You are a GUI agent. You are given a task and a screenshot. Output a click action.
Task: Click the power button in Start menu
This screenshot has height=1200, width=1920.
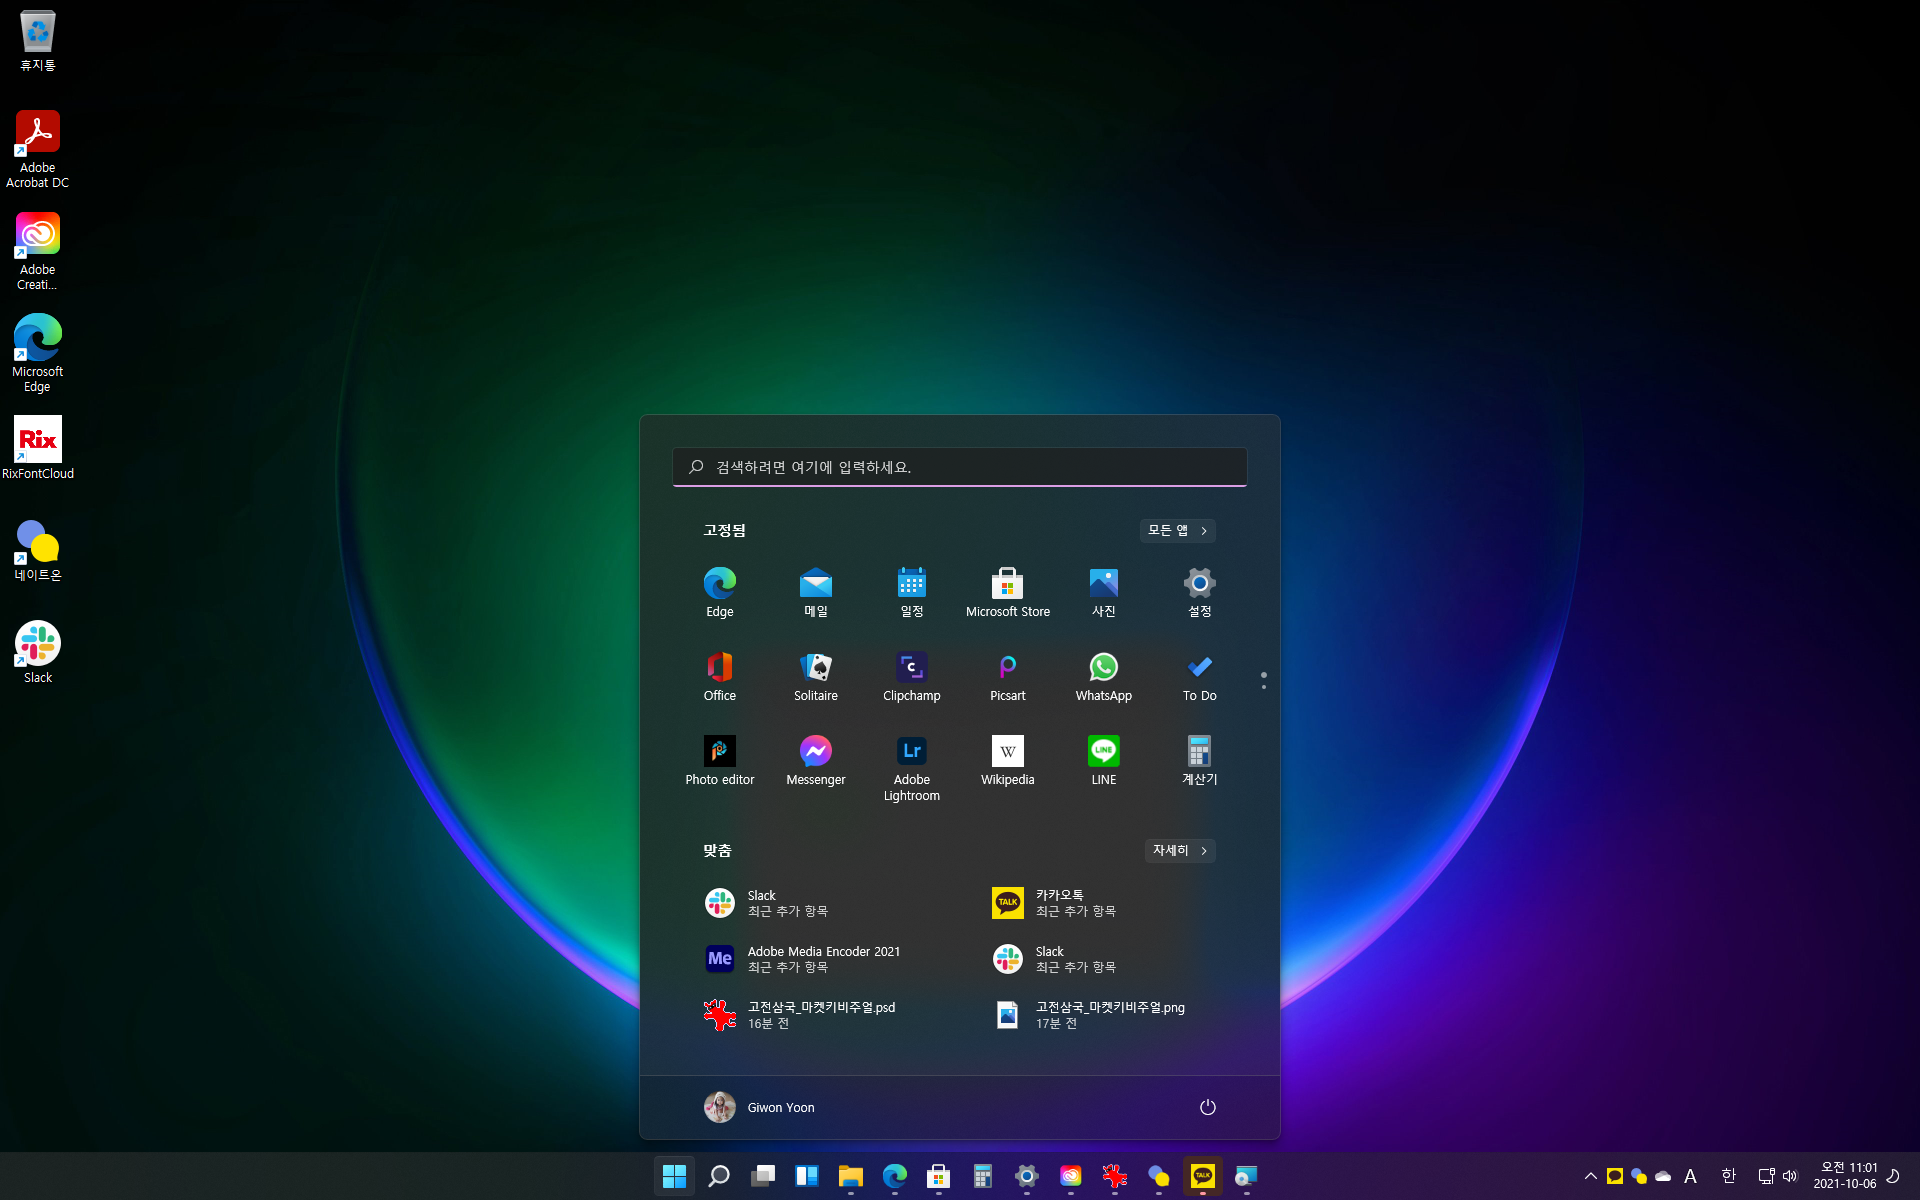point(1207,1107)
